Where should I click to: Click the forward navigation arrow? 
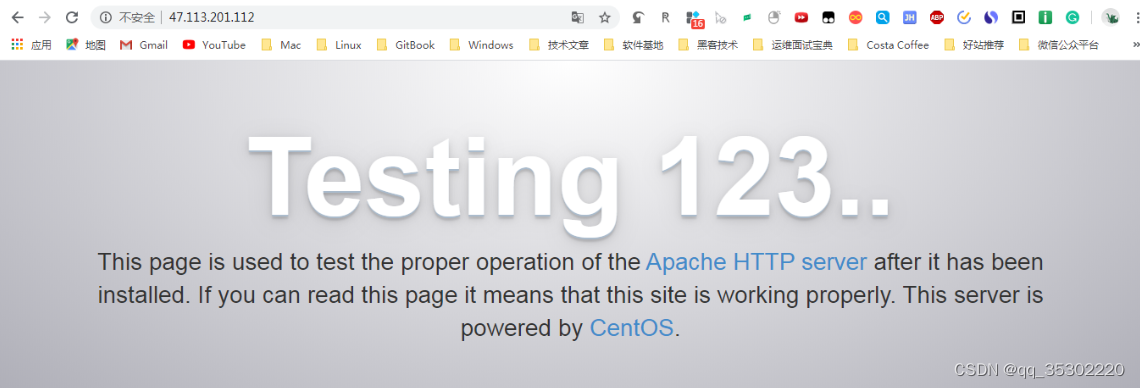coord(45,17)
